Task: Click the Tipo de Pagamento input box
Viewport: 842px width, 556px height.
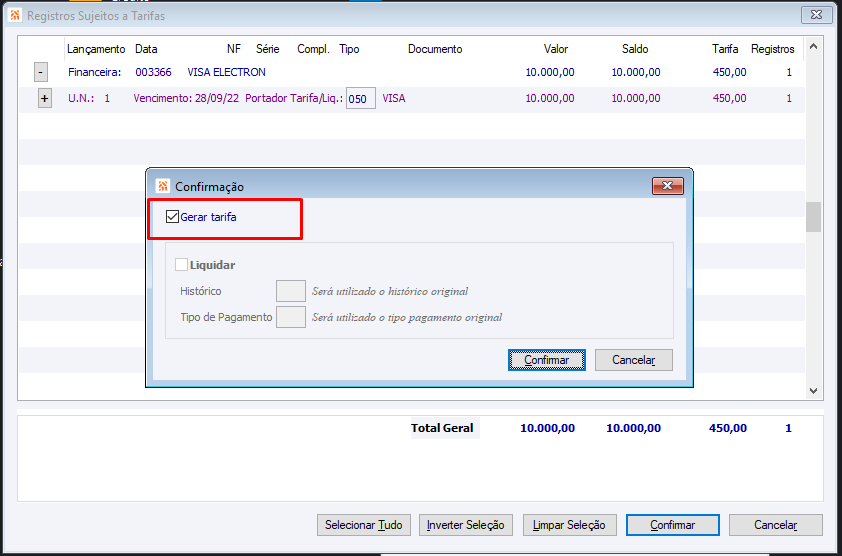Action: point(291,317)
